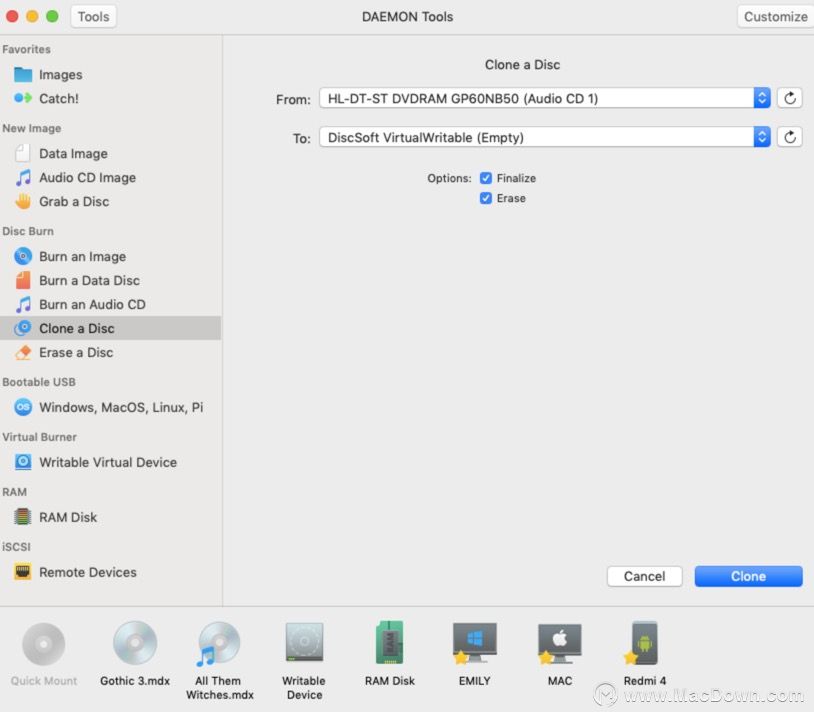Click the Quick Mount disc icon
This screenshot has height=712, width=814.
point(44,644)
